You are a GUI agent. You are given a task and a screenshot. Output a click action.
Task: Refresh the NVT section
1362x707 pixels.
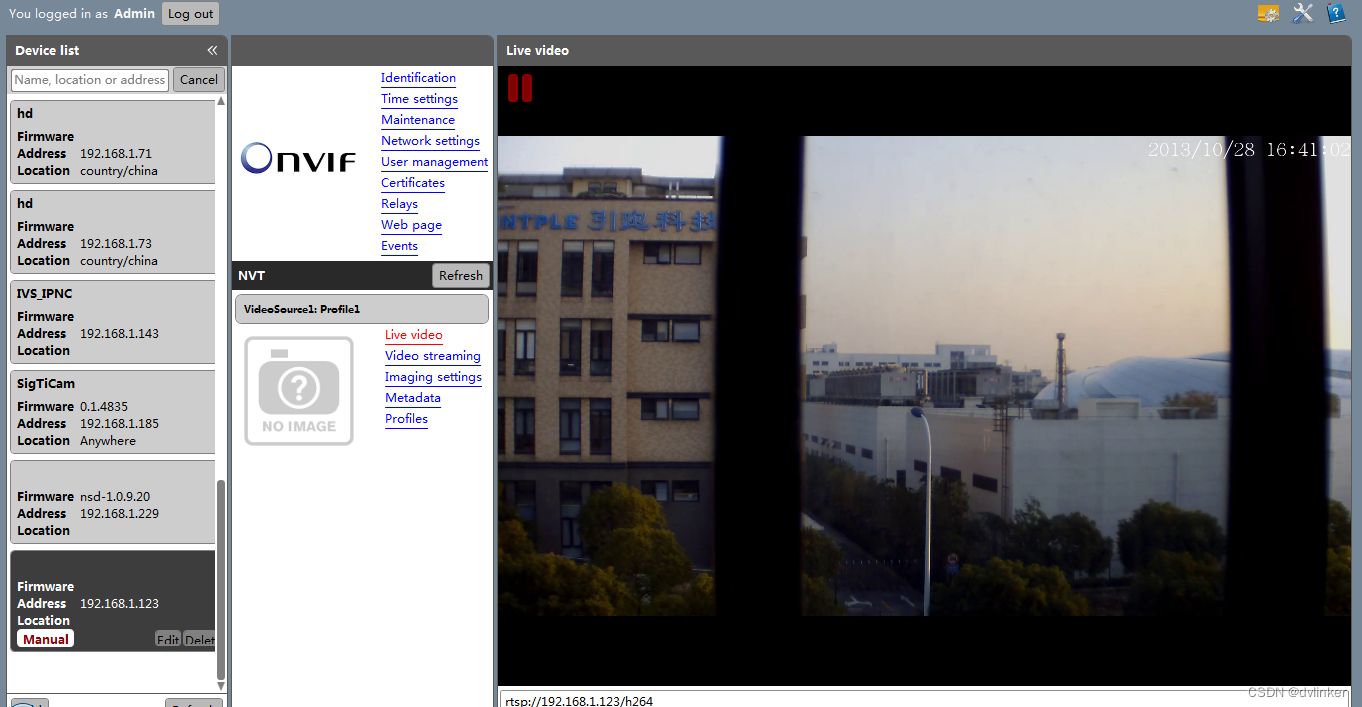click(x=461, y=276)
